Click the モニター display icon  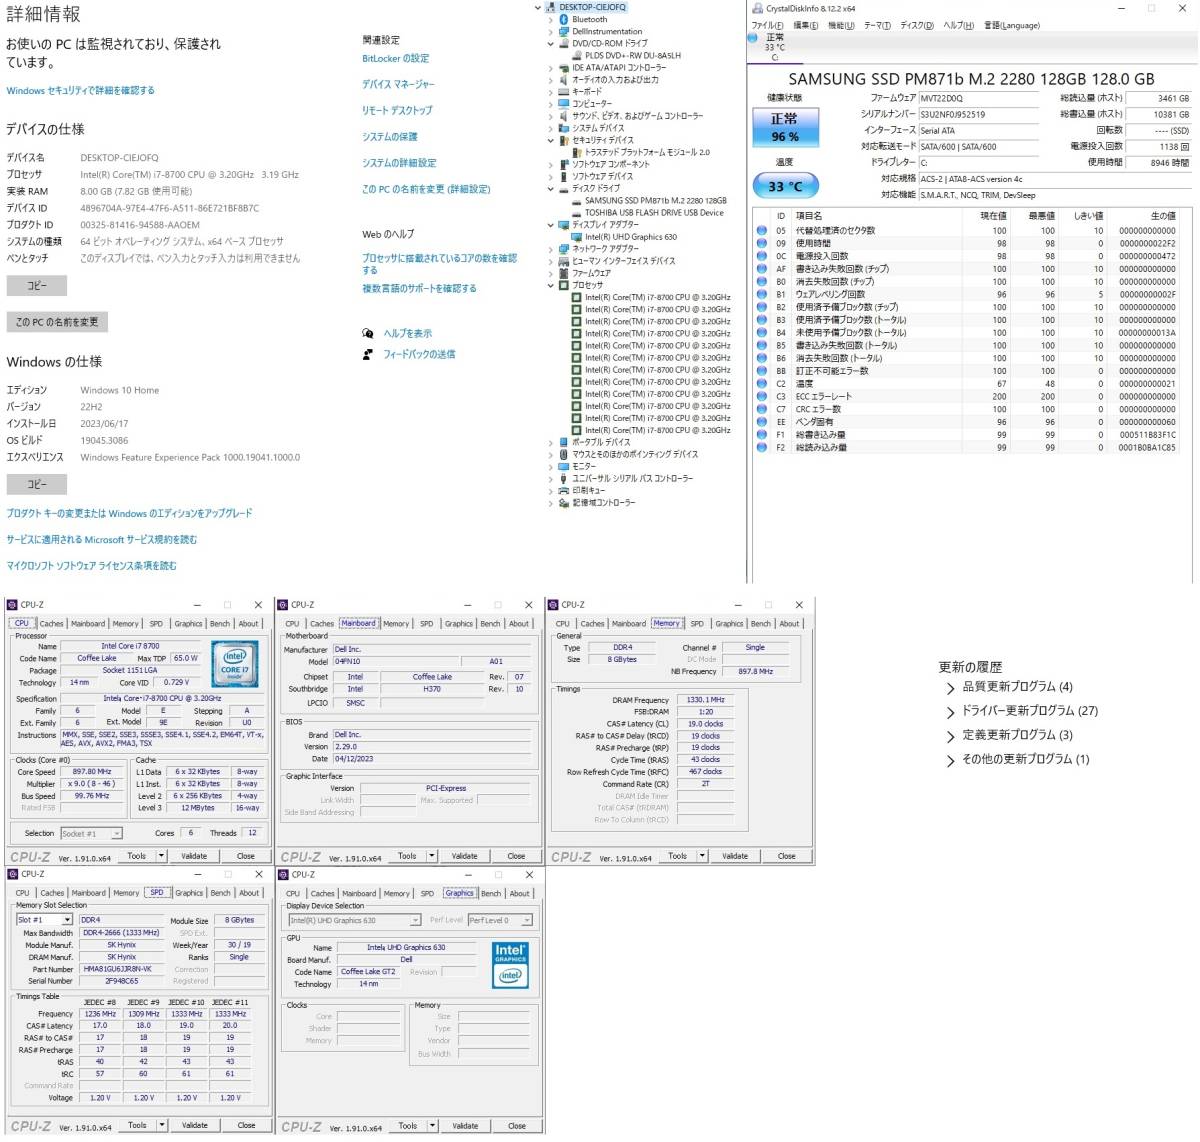click(x=564, y=466)
